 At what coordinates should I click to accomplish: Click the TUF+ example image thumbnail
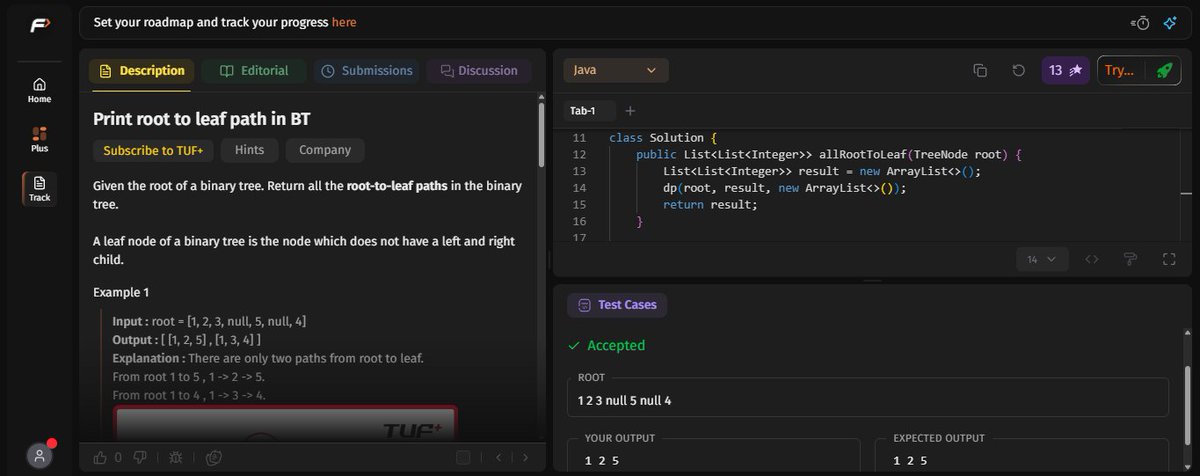point(285,422)
